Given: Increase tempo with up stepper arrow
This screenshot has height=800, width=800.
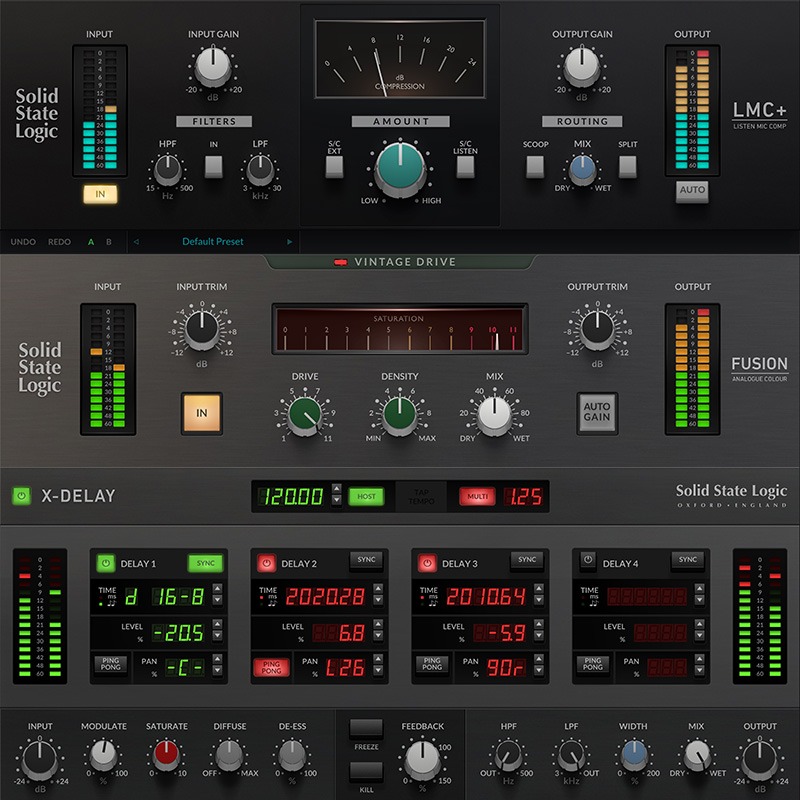Looking at the screenshot, I should (x=336, y=488).
